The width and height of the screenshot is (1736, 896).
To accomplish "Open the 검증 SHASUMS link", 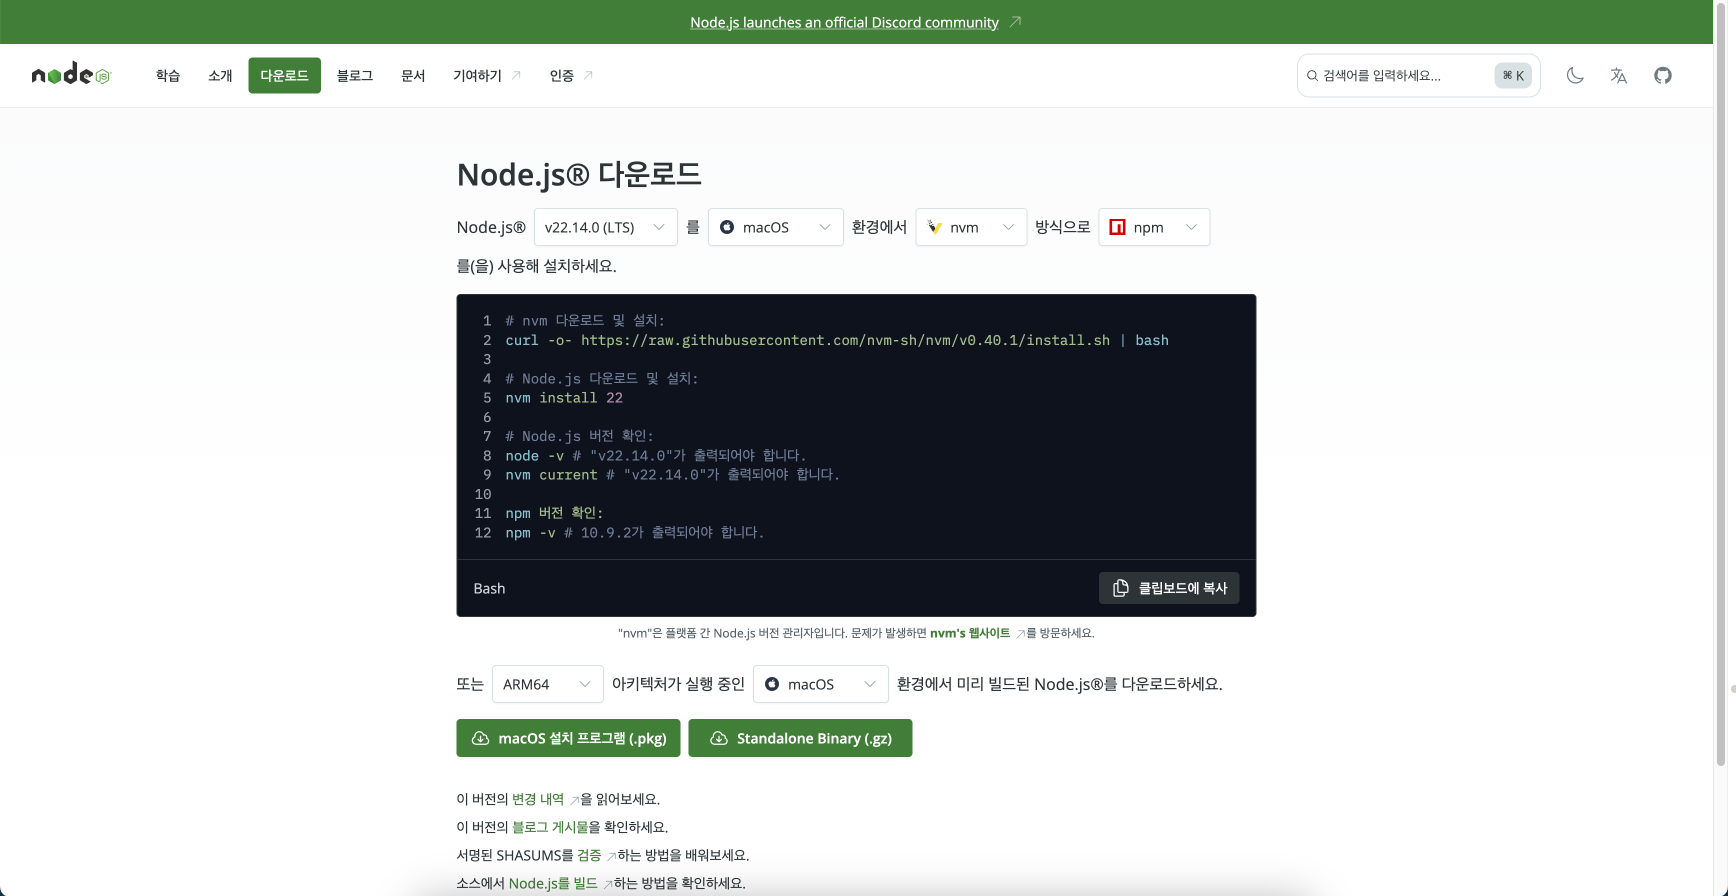I will click(x=589, y=855).
